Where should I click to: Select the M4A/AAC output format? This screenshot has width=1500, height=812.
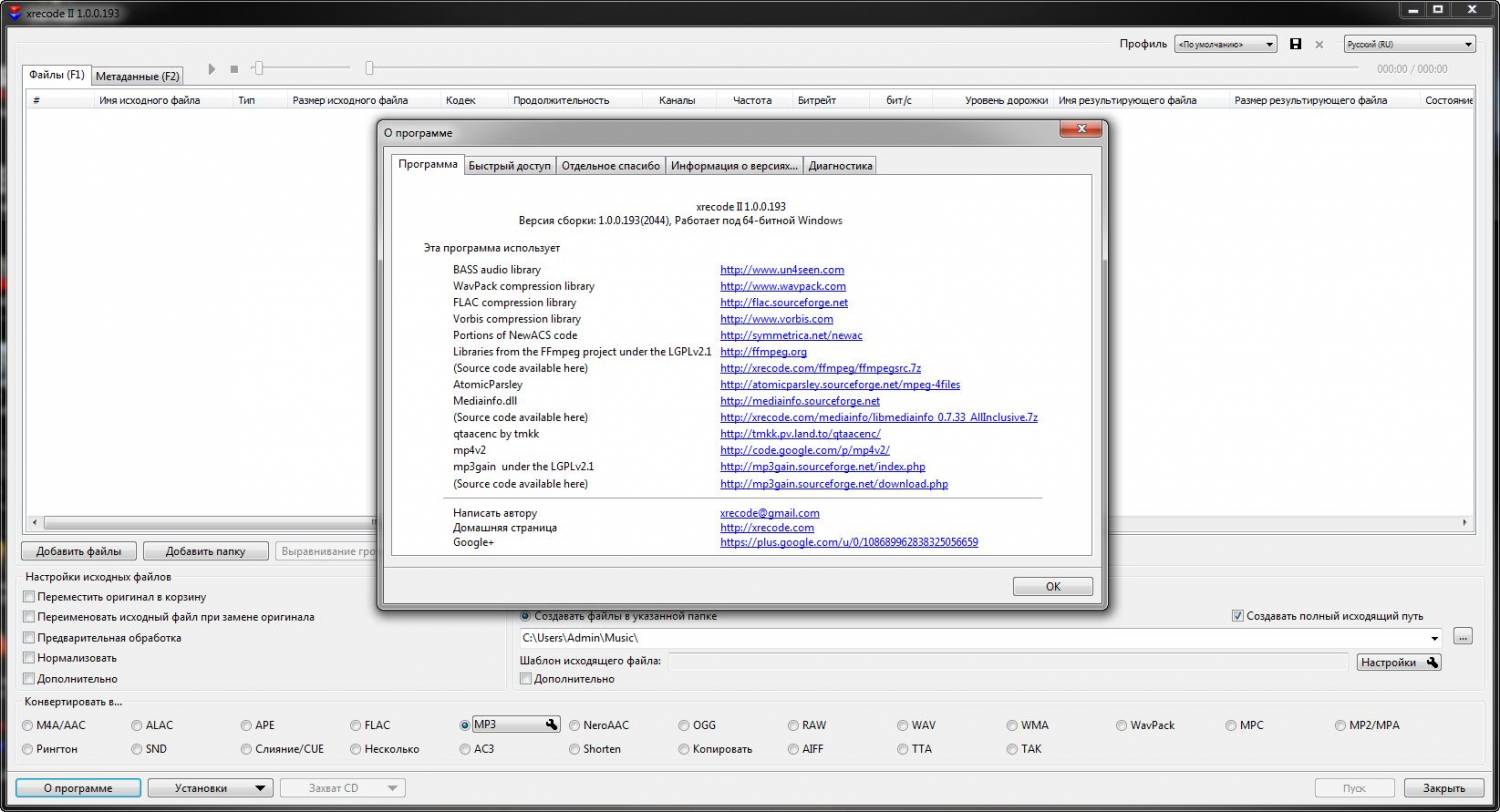(x=28, y=725)
